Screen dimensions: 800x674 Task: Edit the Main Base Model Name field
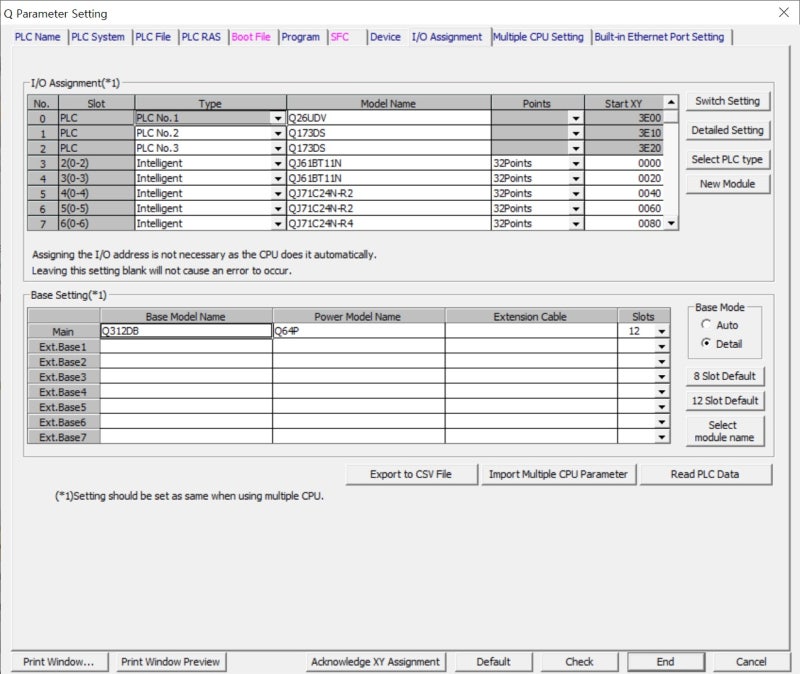coord(185,331)
